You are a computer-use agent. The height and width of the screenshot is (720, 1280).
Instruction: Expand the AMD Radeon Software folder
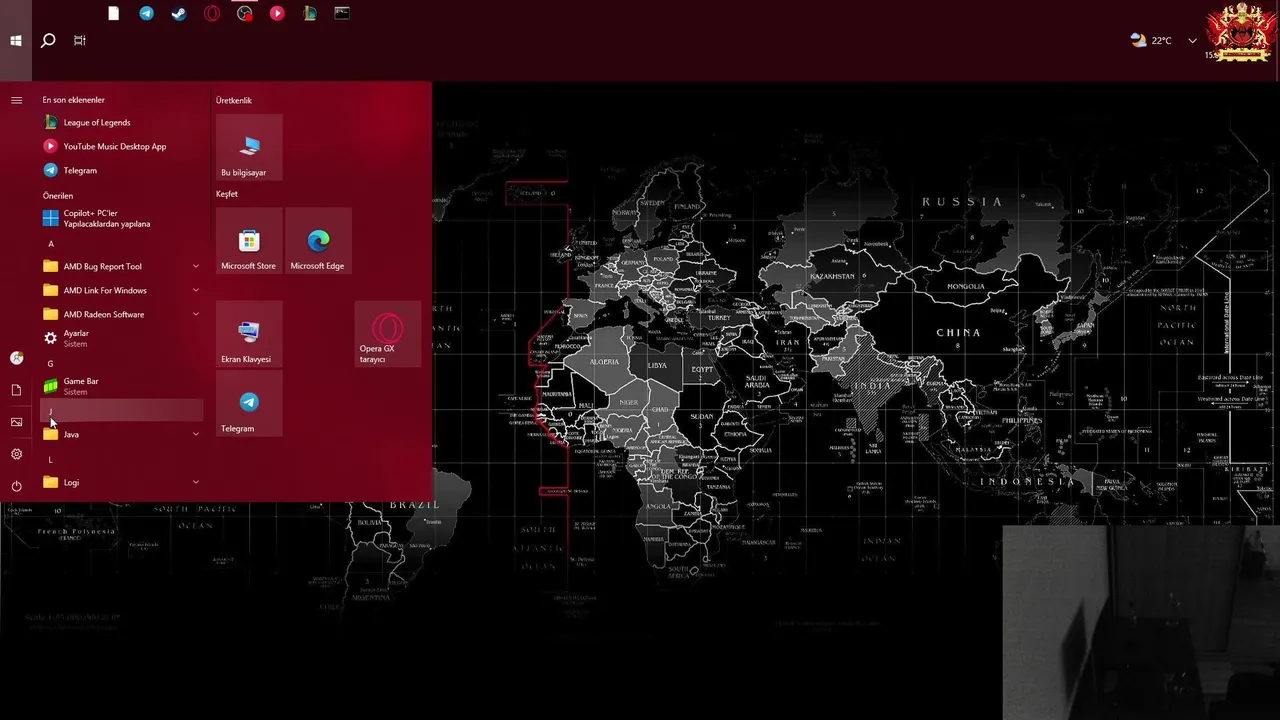tap(122, 314)
